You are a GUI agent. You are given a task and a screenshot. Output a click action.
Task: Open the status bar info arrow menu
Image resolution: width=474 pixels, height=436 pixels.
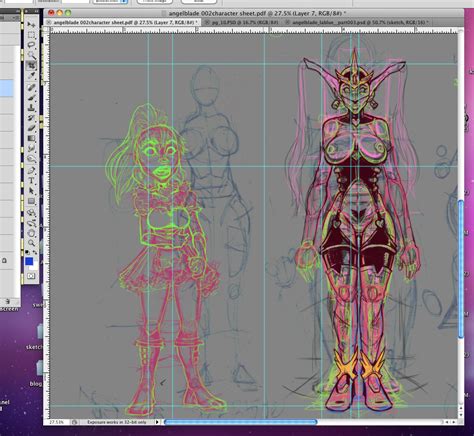click(x=157, y=422)
